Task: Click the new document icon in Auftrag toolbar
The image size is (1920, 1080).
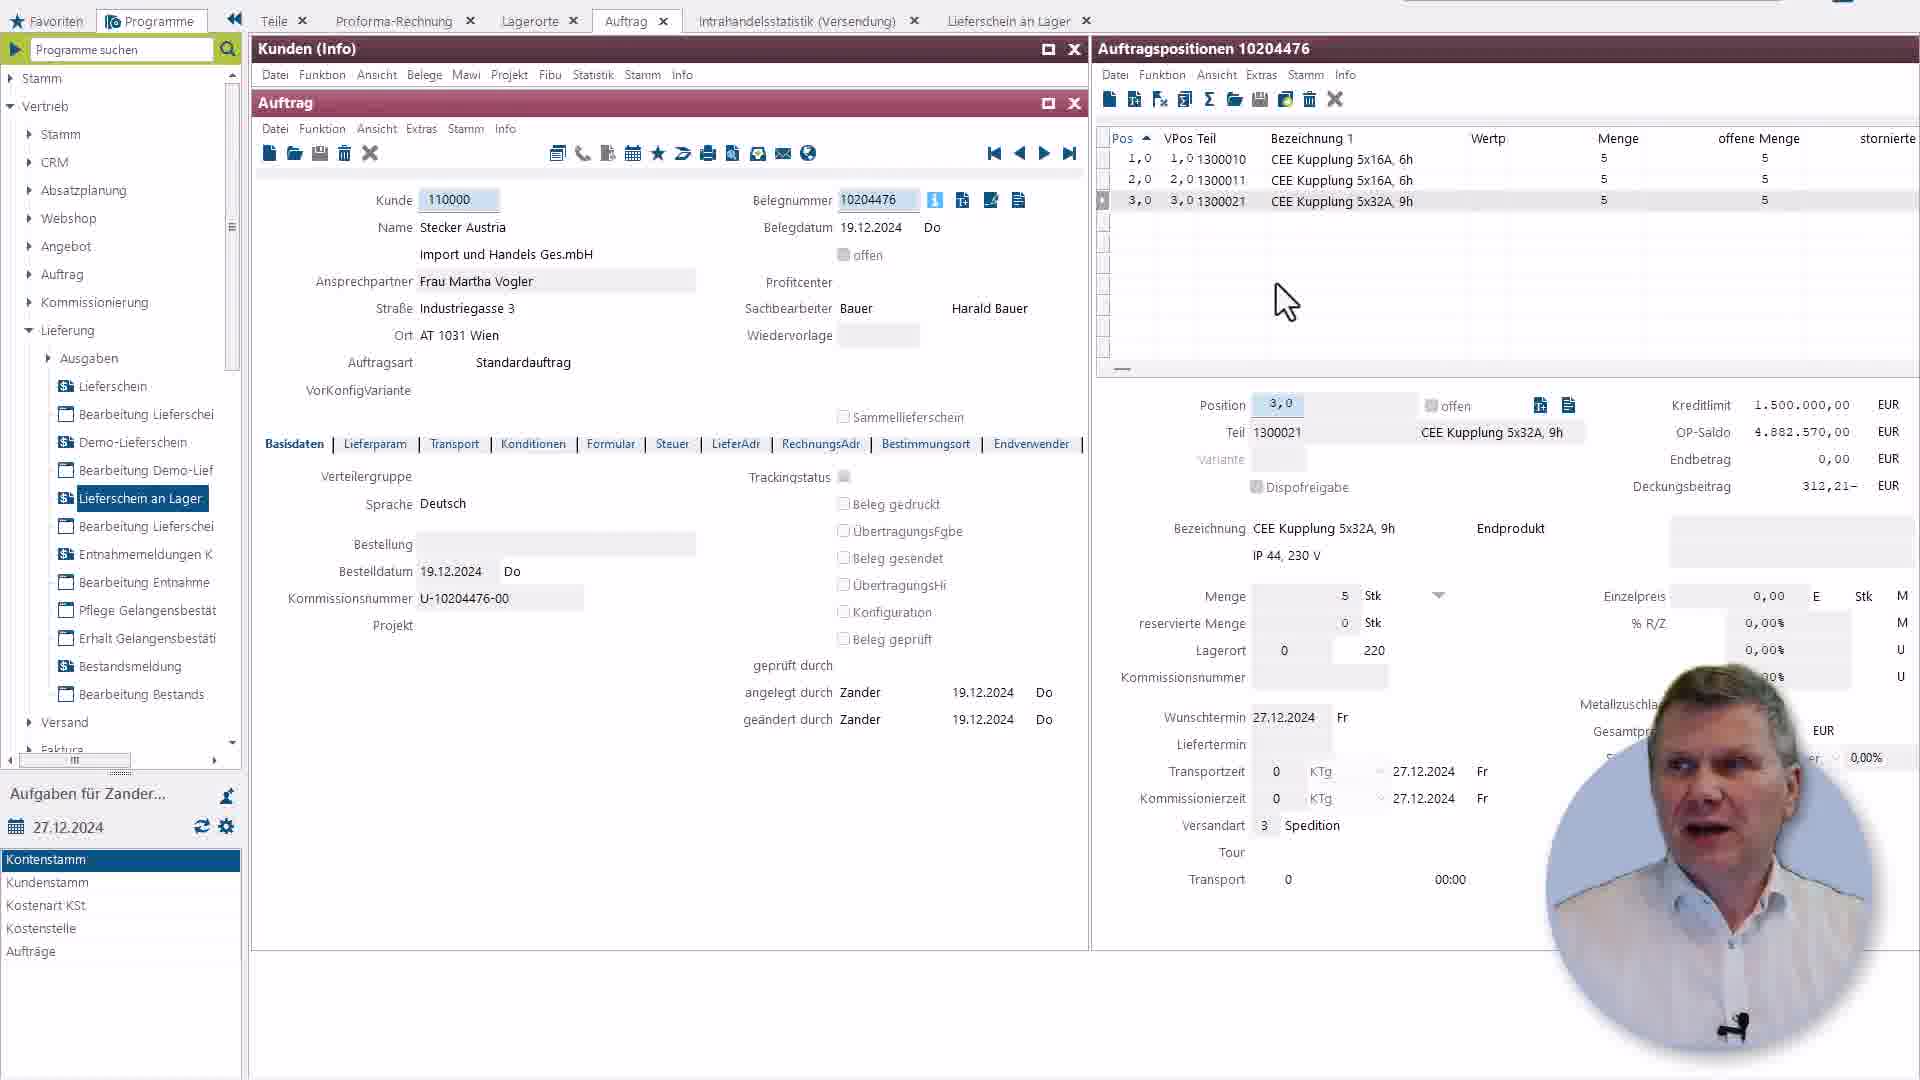Action: pyautogui.click(x=269, y=153)
